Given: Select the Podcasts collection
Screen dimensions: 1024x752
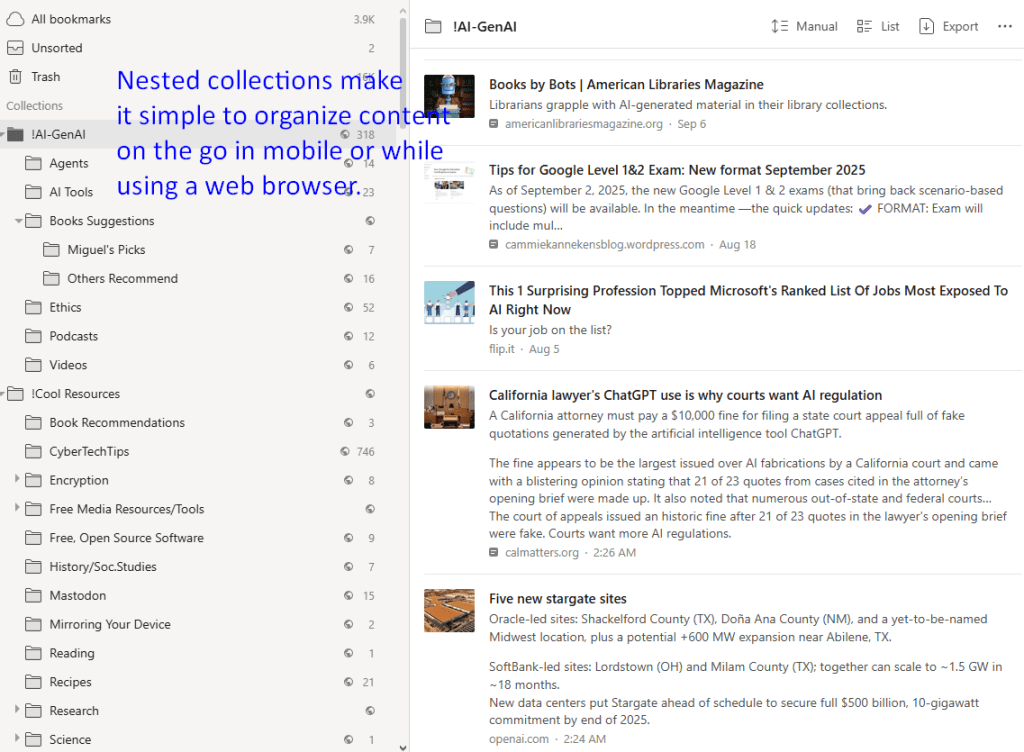Looking at the screenshot, I should pos(74,336).
